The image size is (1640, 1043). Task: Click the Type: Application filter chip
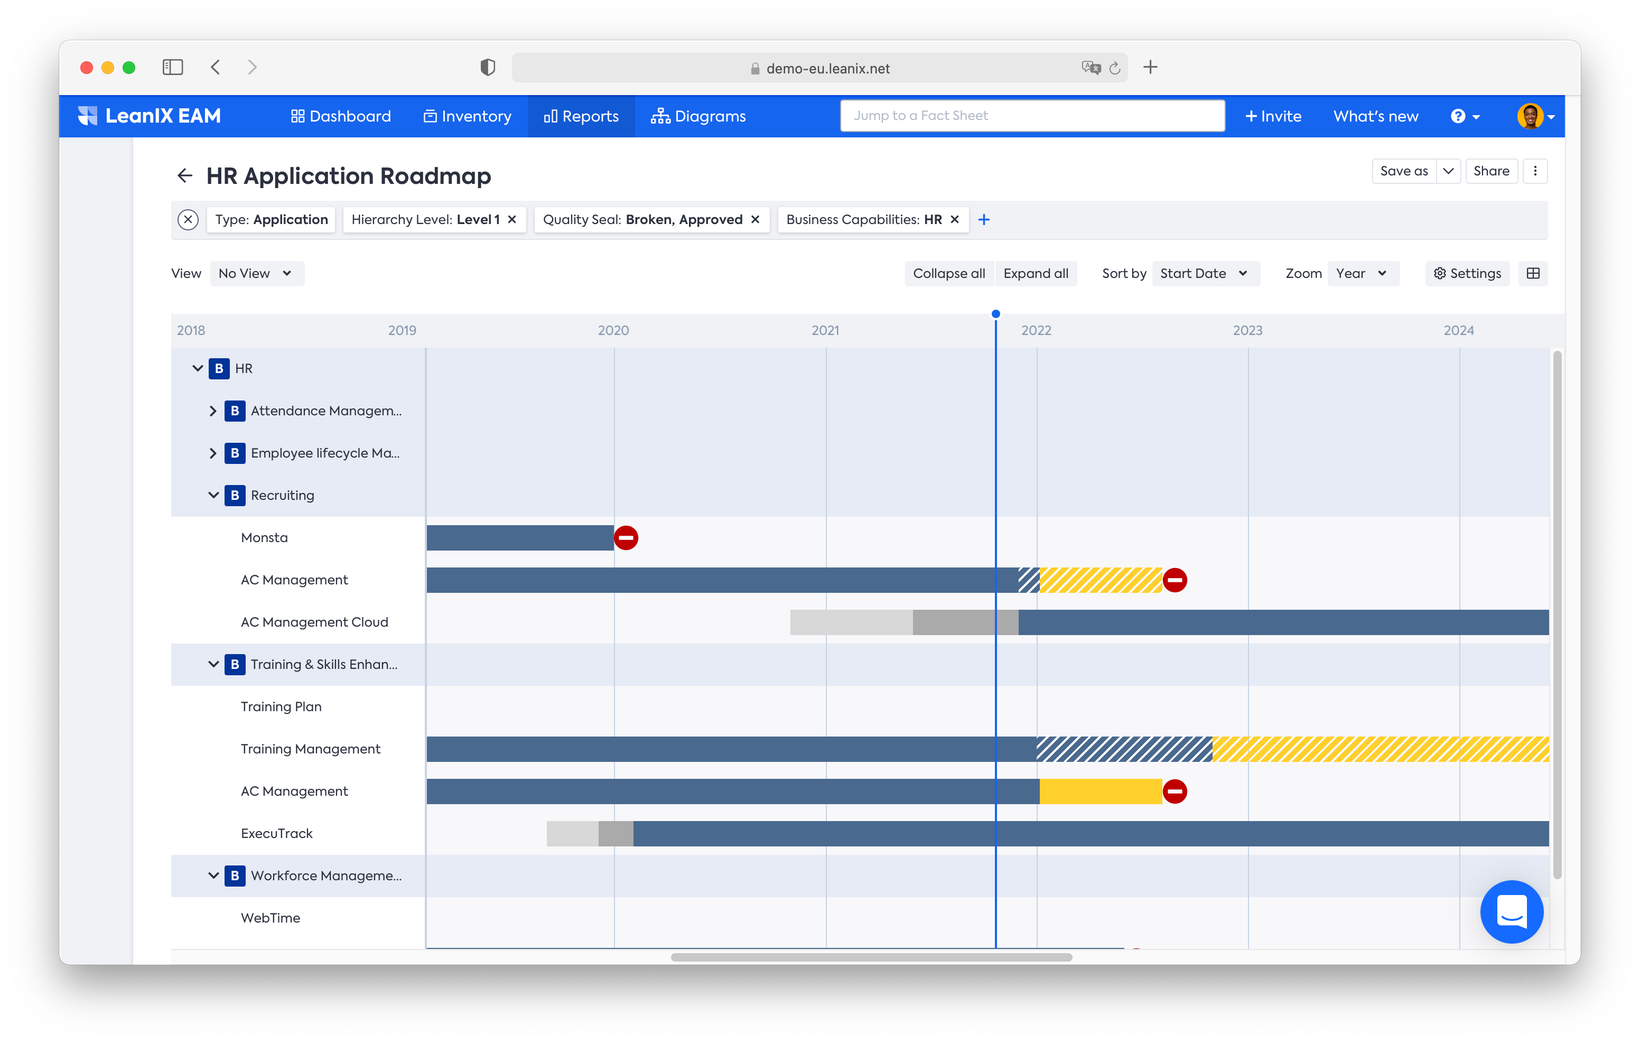click(x=271, y=220)
